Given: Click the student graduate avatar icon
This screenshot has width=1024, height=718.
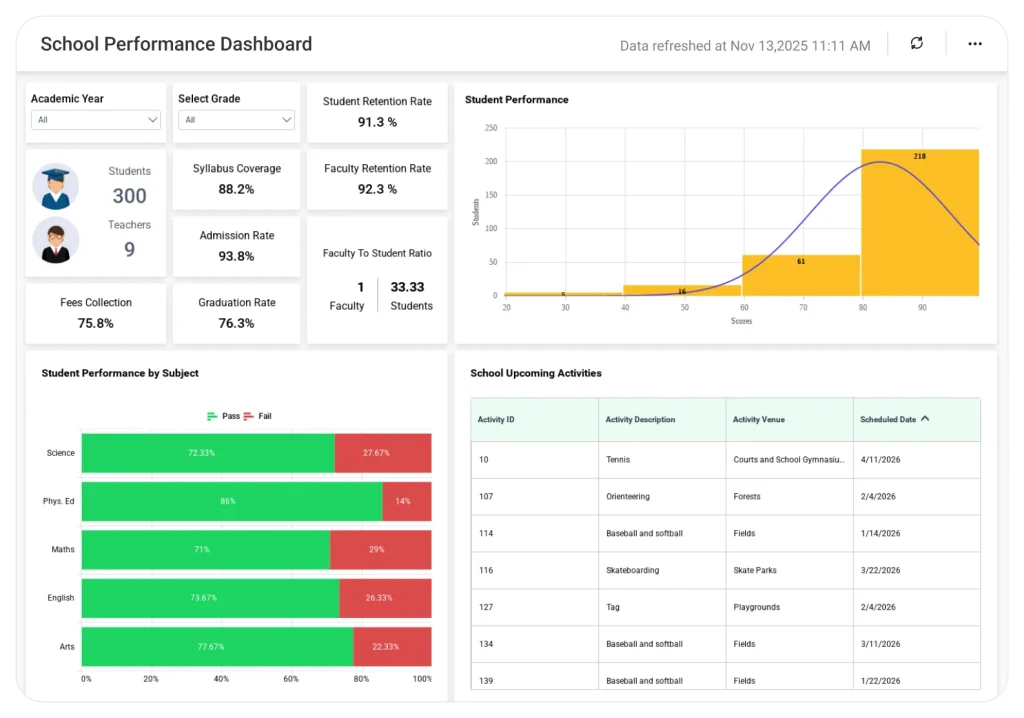Looking at the screenshot, I should point(56,187).
